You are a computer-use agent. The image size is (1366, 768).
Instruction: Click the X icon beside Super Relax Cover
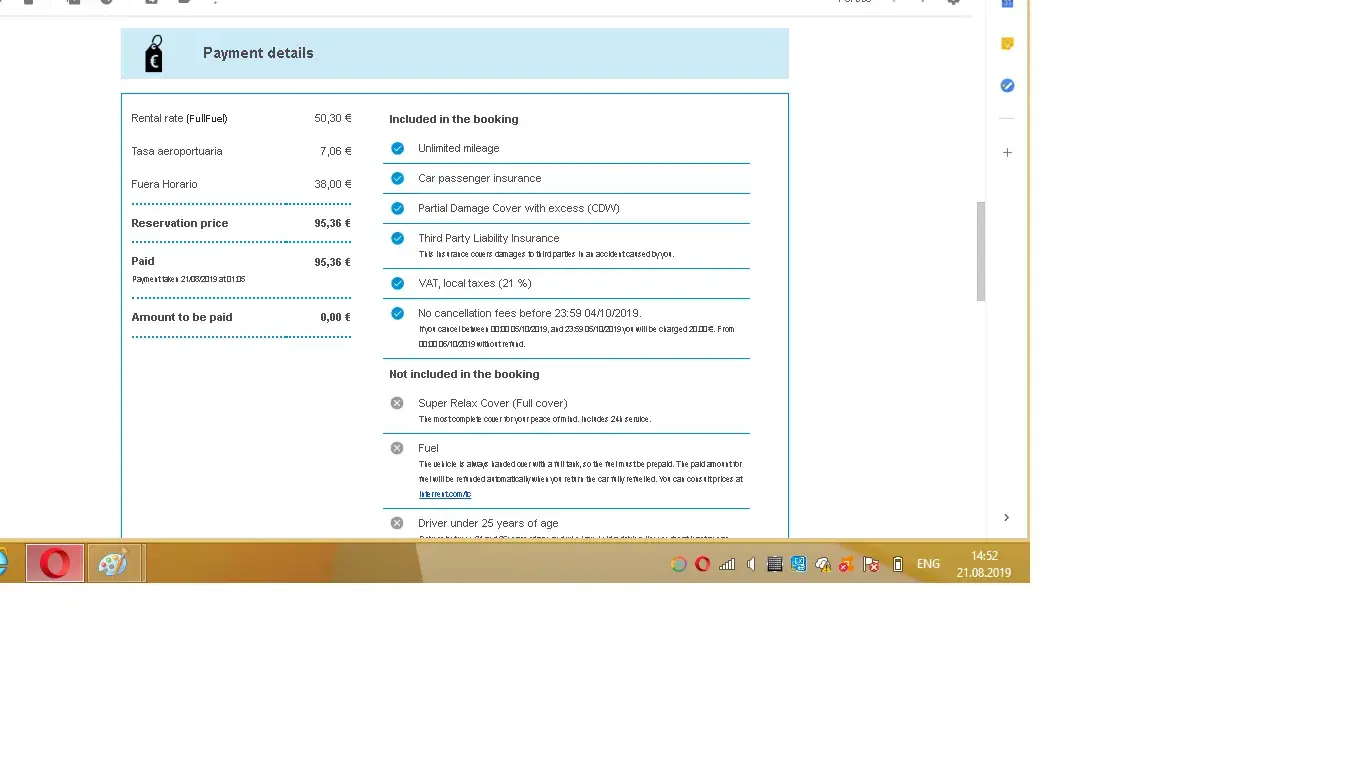pyautogui.click(x=397, y=403)
